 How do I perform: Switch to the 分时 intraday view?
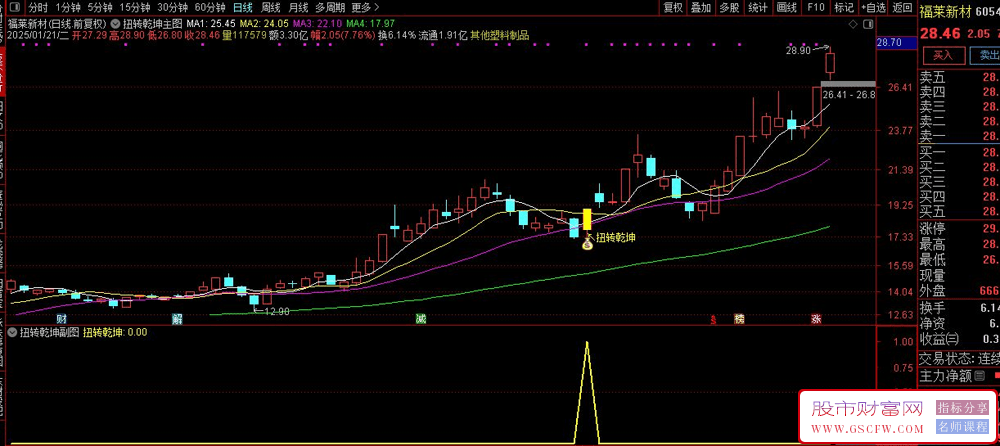coord(38,8)
